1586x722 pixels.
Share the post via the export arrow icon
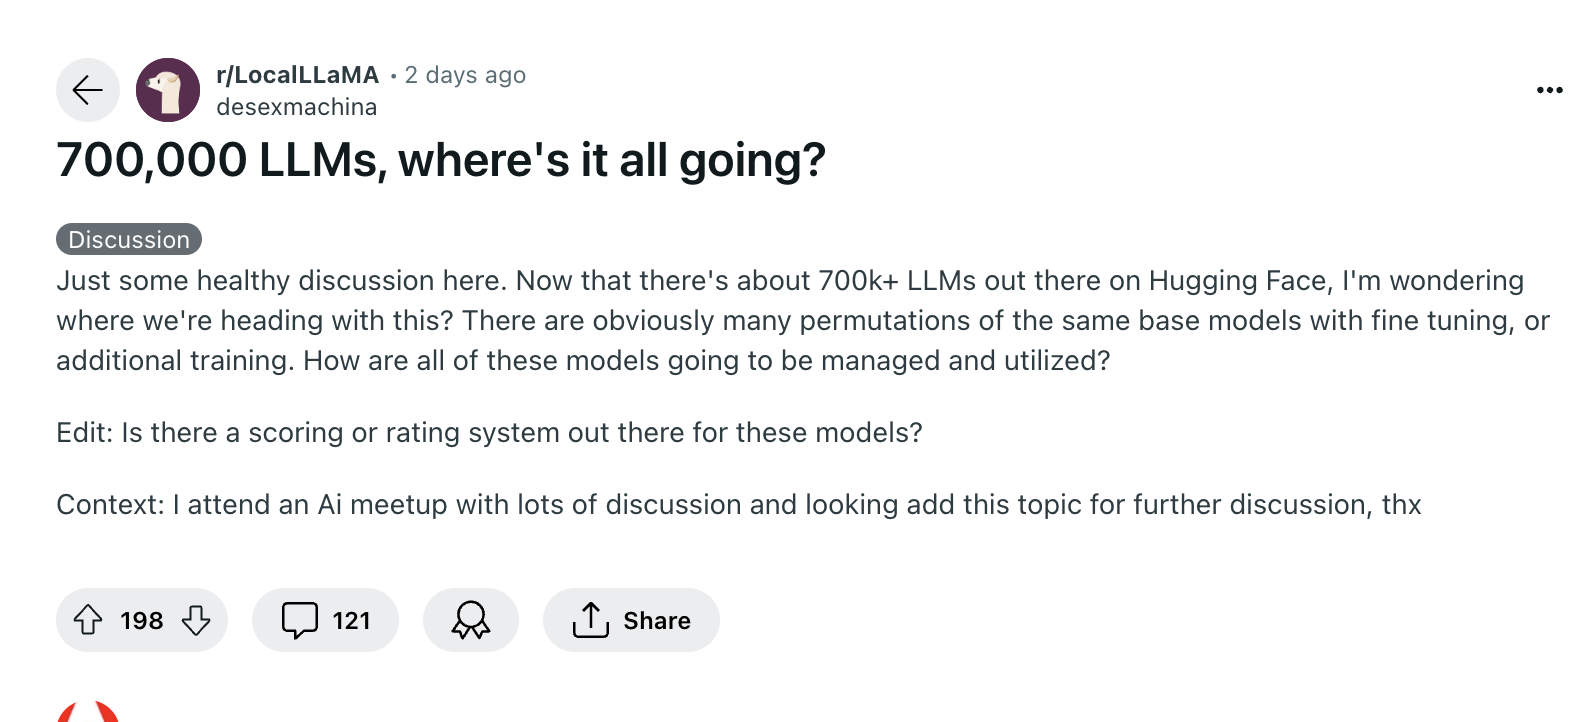[592, 620]
